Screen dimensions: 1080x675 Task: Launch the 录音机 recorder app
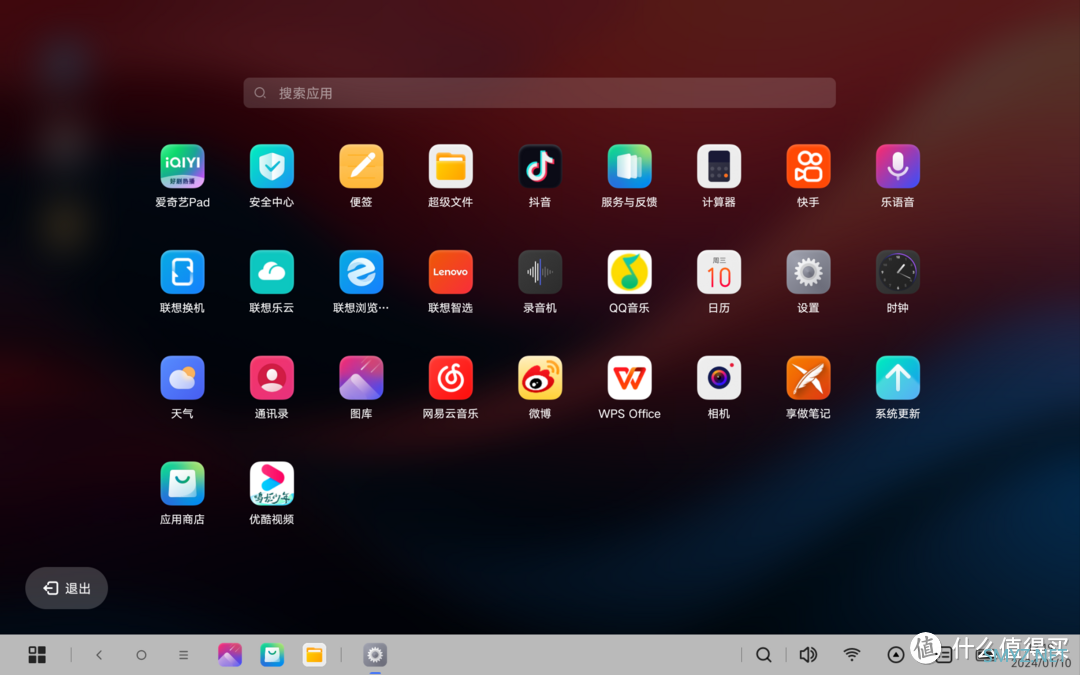tap(540, 272)
